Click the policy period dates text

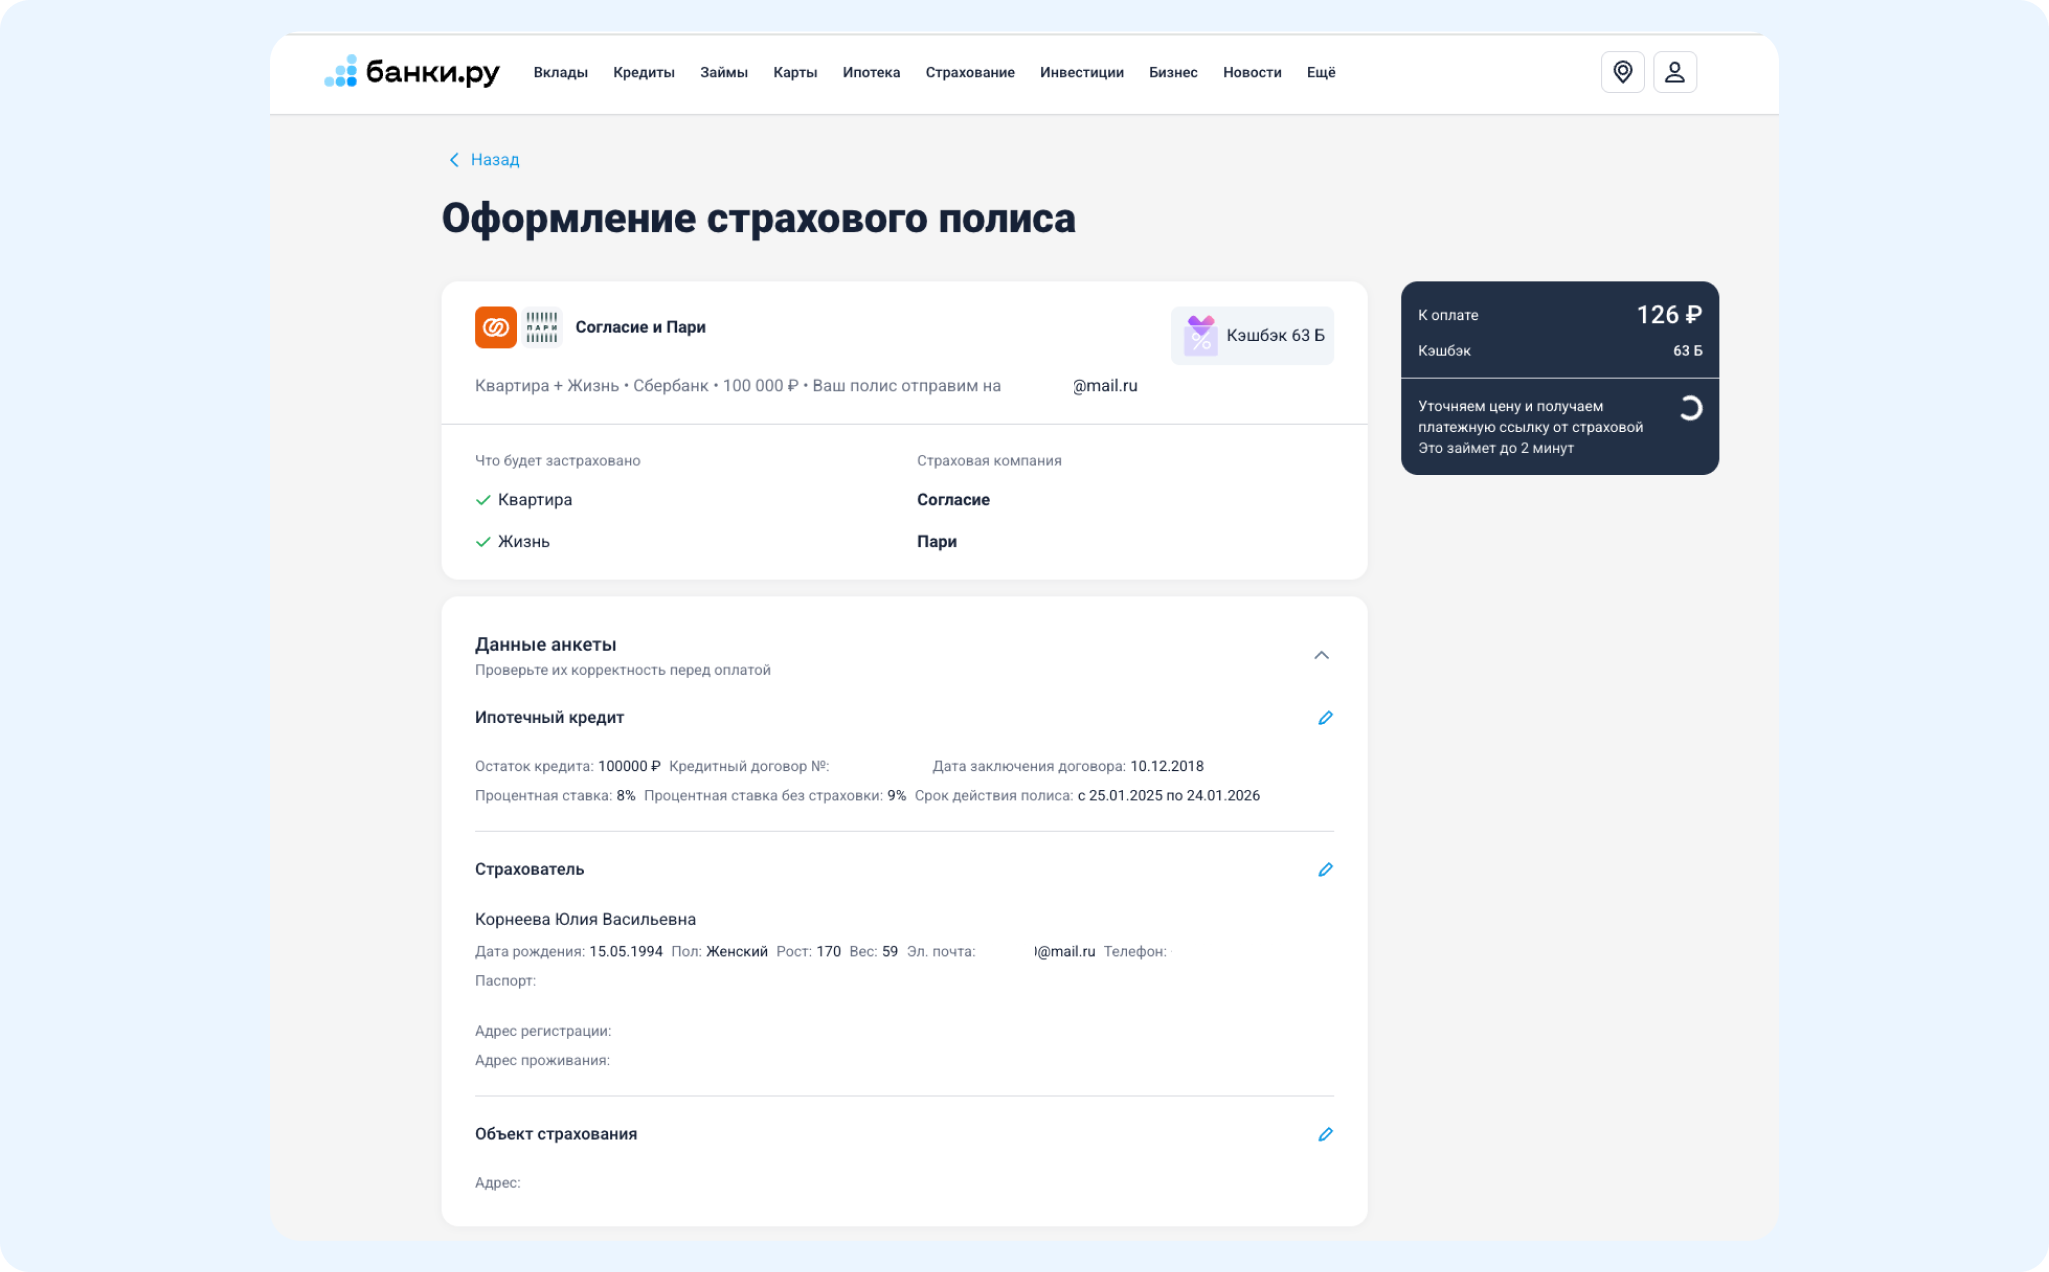tap(1168, 796)
